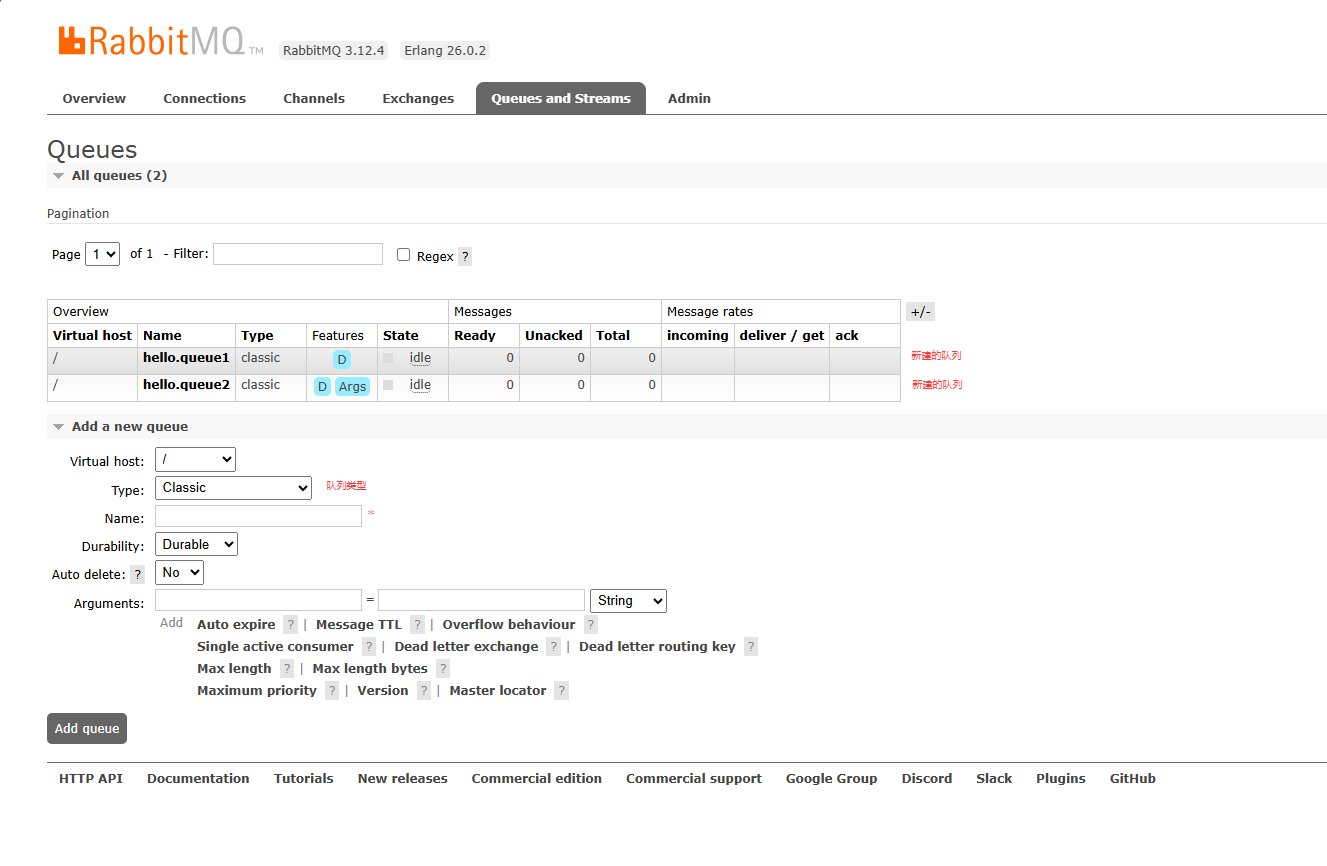
Task: Click the Add queue button
Action: 87,729
